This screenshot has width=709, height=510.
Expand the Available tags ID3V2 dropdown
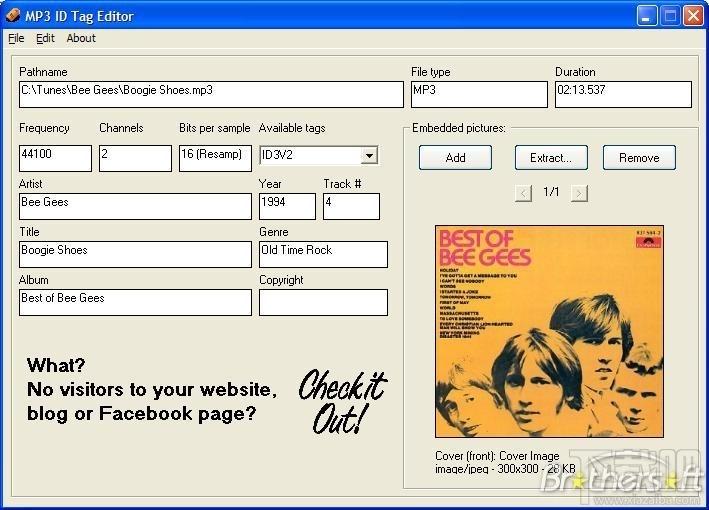click(x=369, y=156)
